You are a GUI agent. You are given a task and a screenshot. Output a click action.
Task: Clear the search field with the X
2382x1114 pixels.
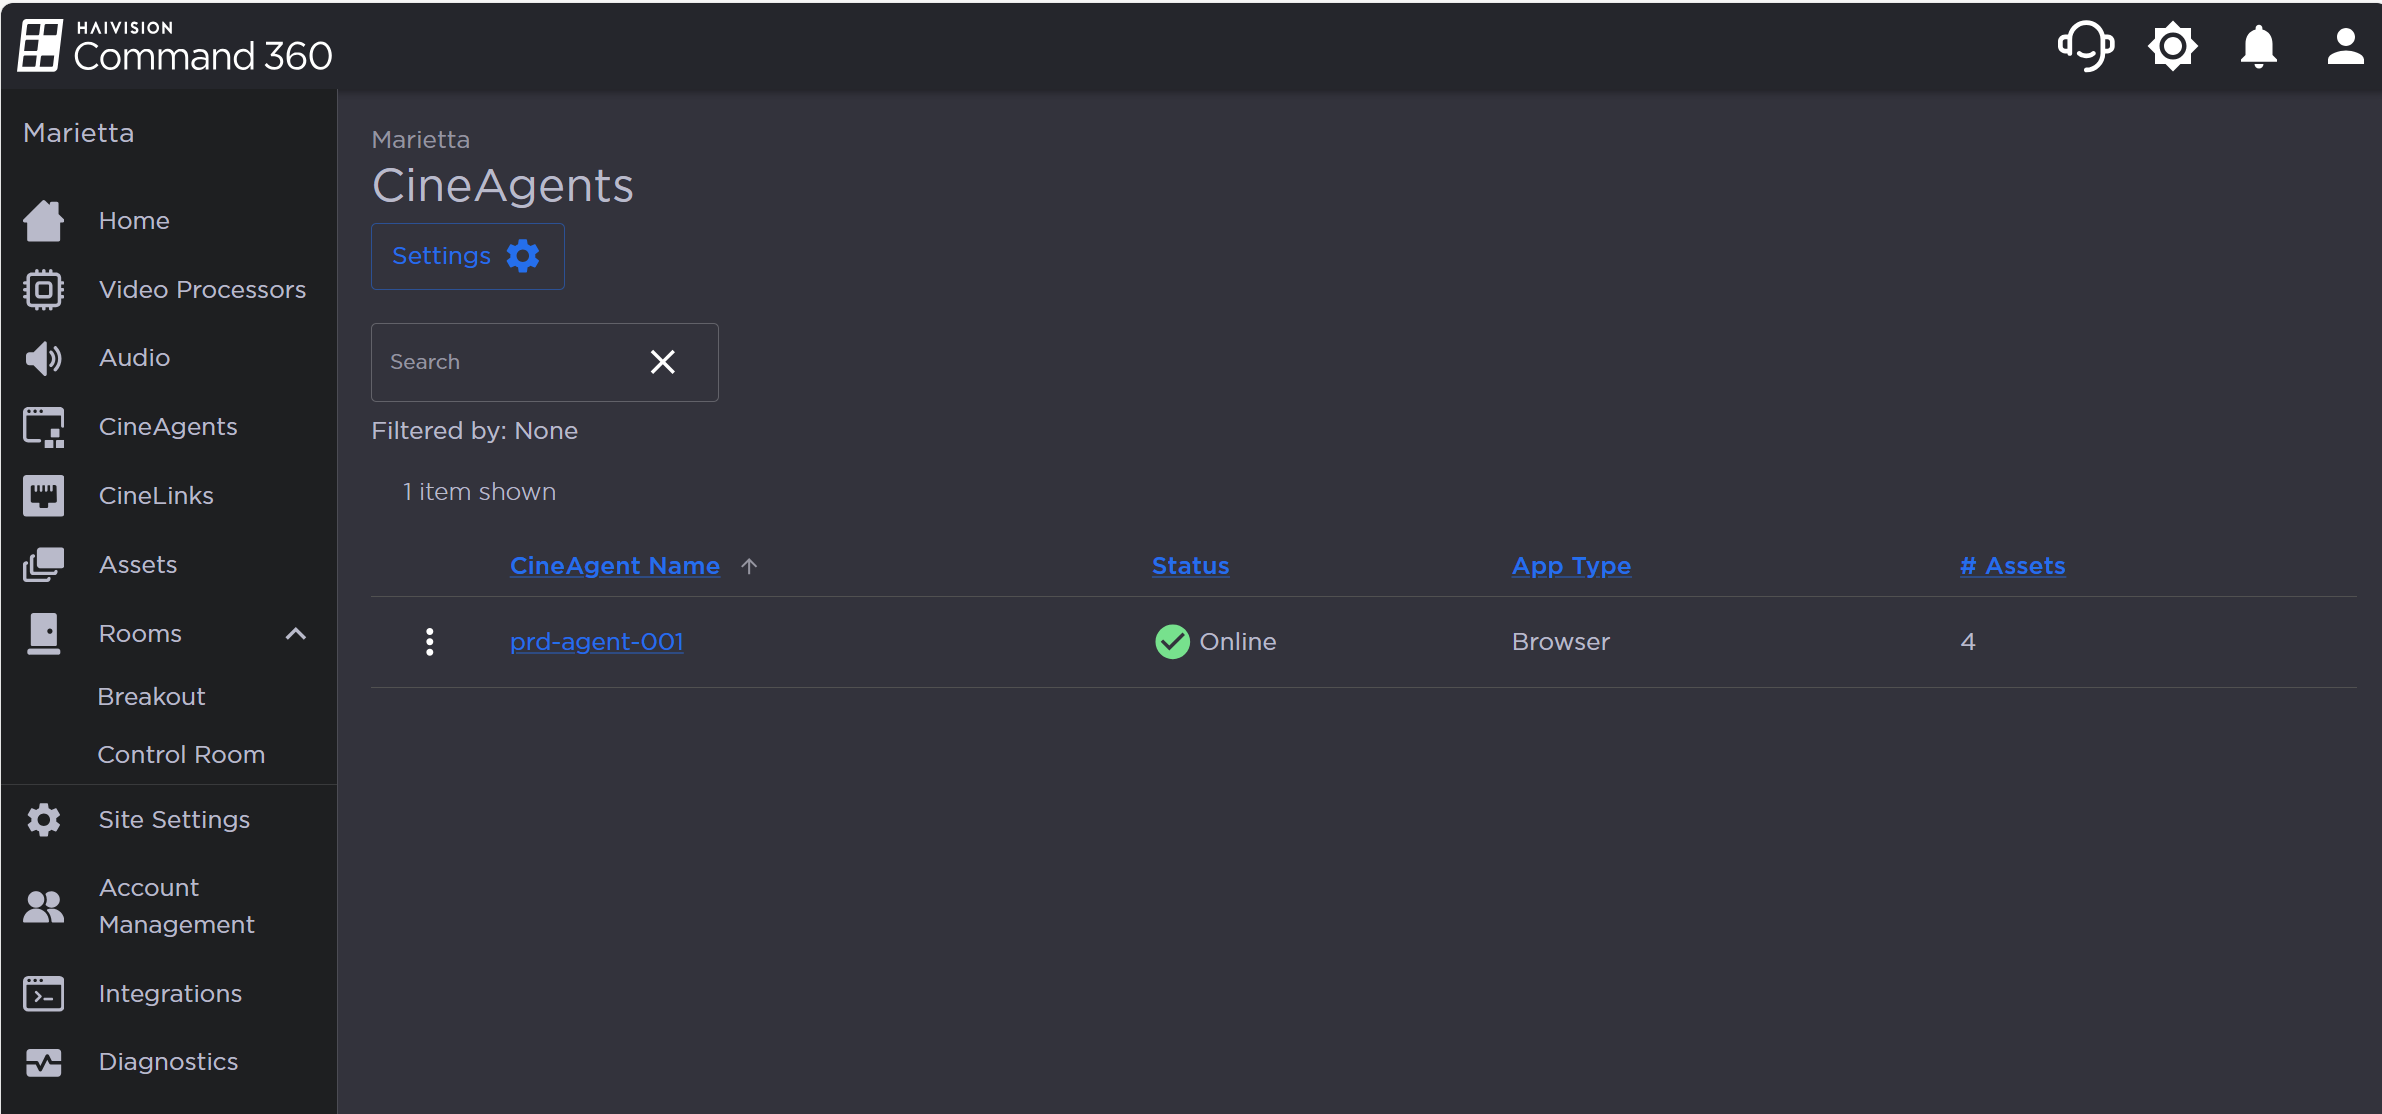[663, 361]
